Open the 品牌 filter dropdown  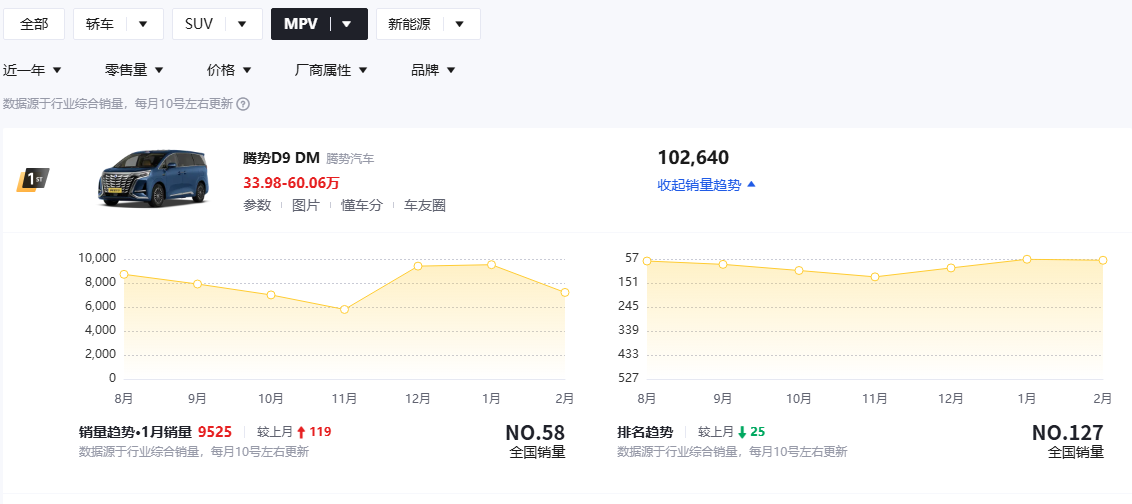433,70
